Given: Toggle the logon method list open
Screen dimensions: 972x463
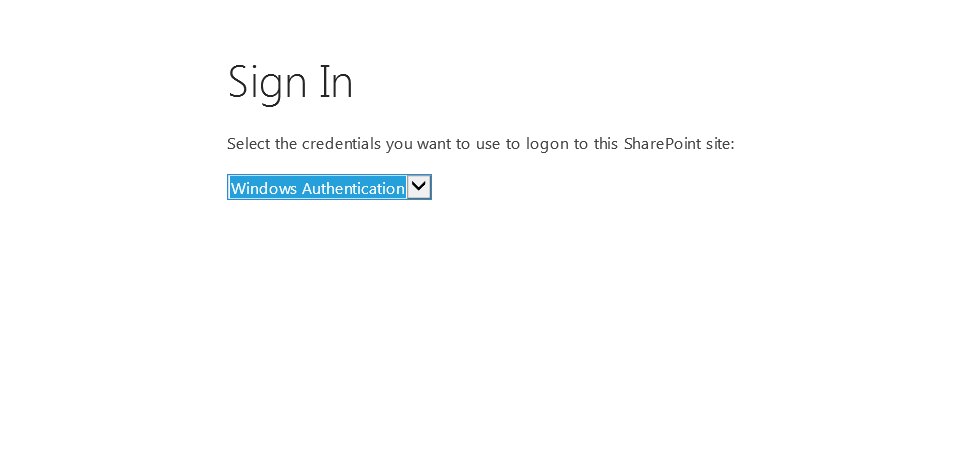Looking at the screenshot, I should 329,187.
